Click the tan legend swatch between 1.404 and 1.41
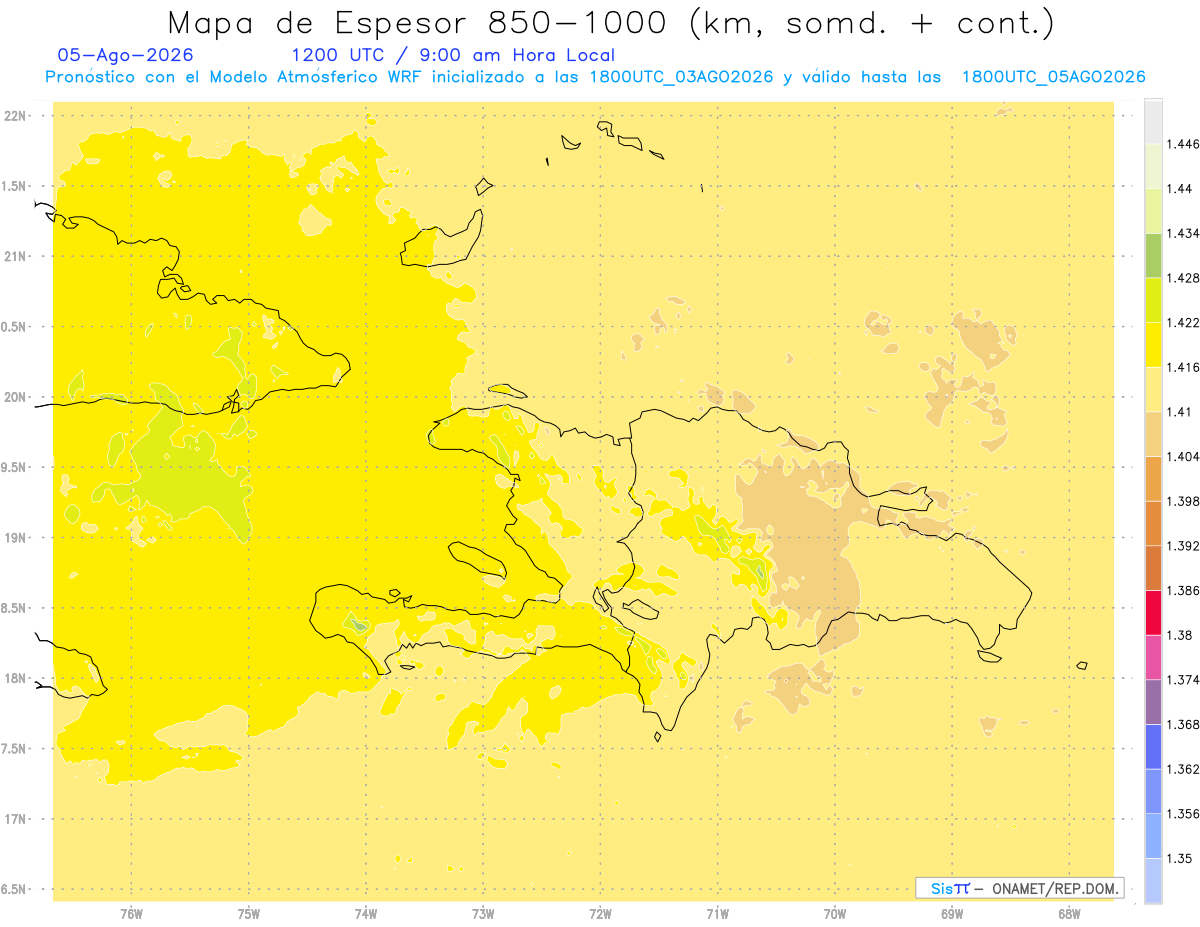 click(1153, 433)
